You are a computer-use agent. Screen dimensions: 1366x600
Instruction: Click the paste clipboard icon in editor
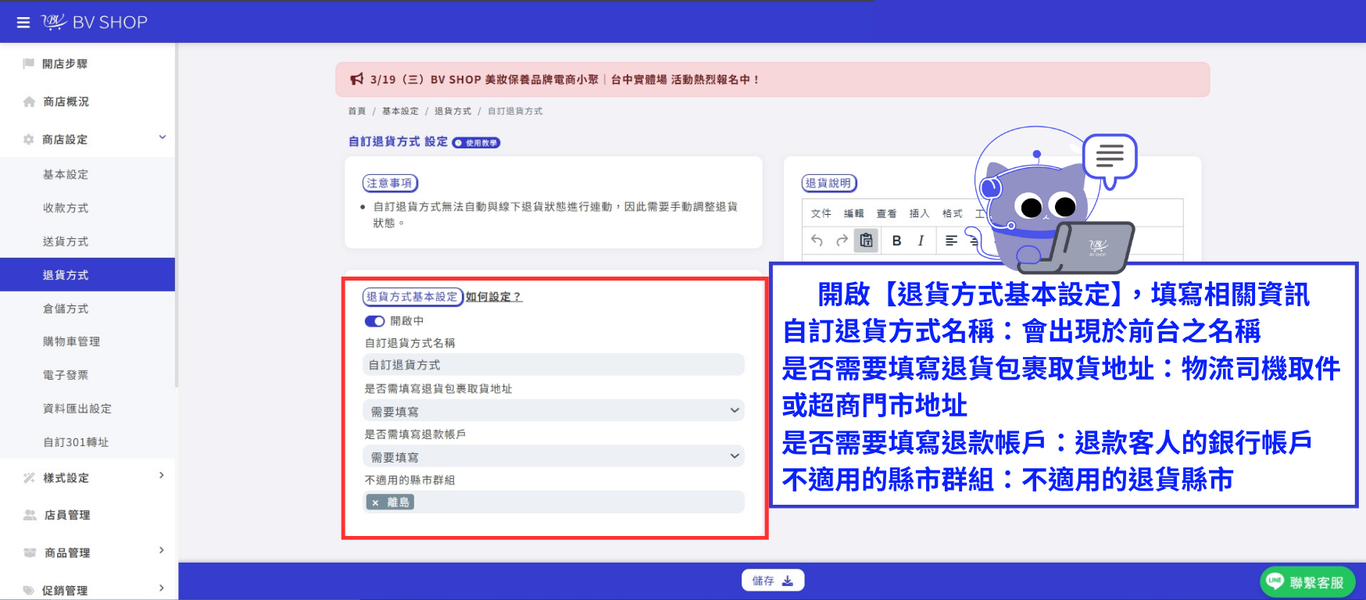click(x=867, y=240)
